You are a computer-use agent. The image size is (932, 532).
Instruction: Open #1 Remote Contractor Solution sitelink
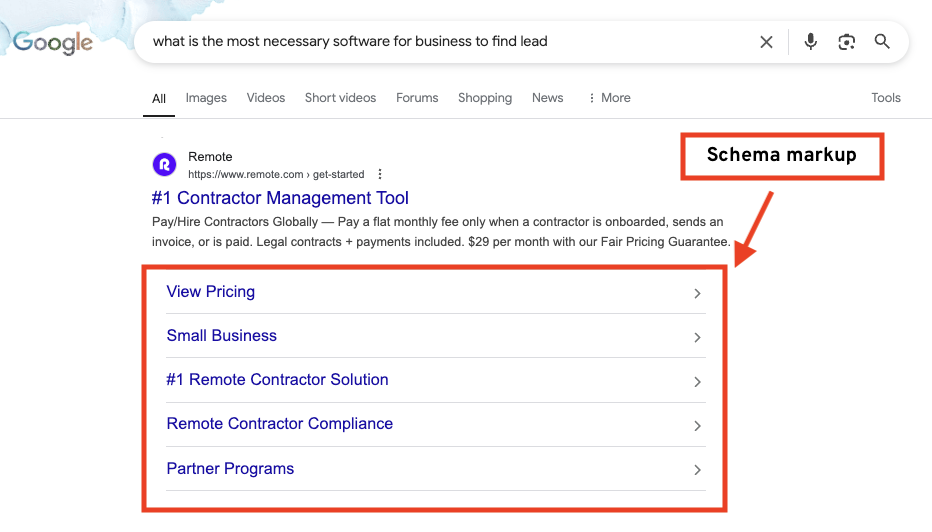tap(278, 380)
